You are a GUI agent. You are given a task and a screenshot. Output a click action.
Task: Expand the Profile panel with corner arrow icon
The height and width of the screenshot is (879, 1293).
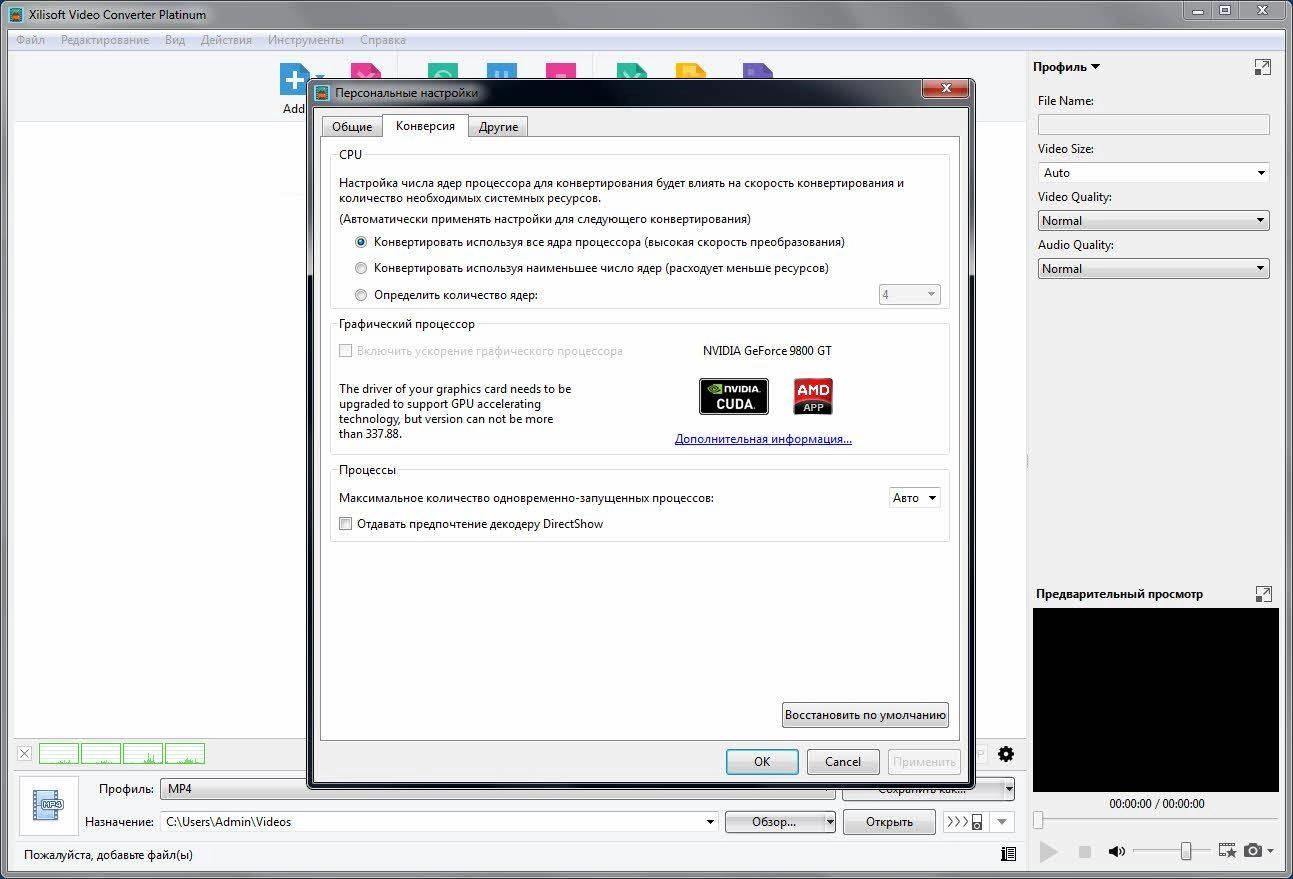(x=1263, y=67)
